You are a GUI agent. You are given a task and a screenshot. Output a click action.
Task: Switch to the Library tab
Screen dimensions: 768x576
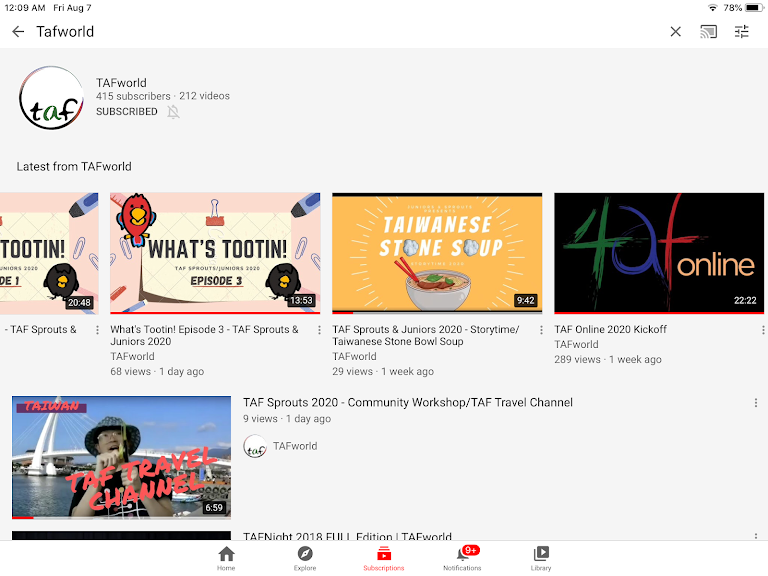(x=541, y=558)
